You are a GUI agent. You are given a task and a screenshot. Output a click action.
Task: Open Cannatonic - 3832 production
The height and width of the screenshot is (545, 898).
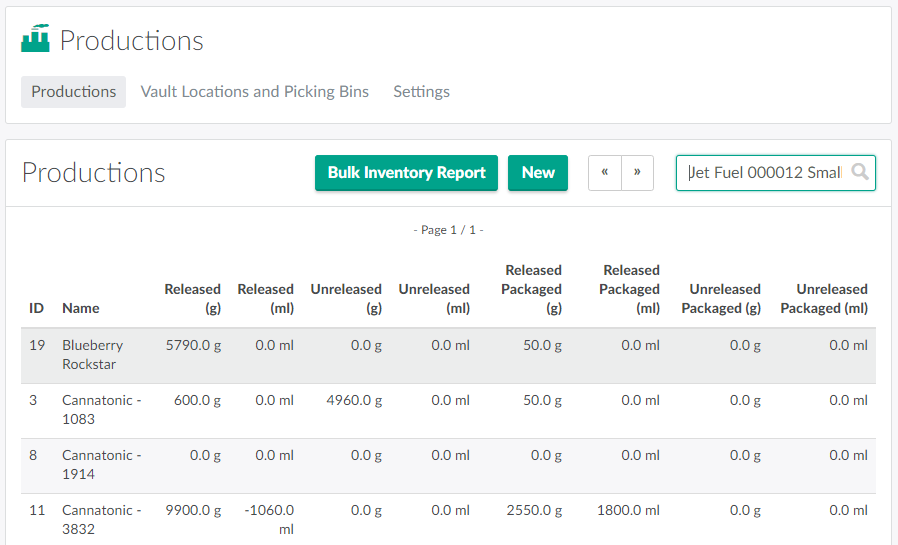(x=101, y=519)
